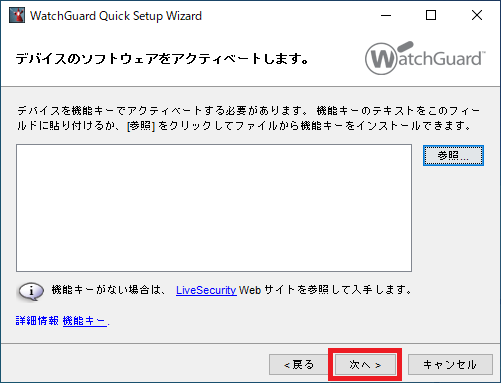Click the WatchGuard app icon in title bar

point(17,15)
